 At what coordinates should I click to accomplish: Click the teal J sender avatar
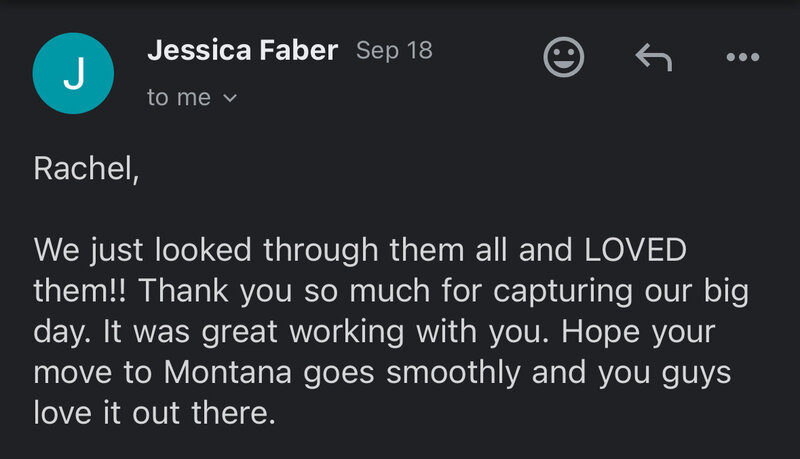(73, 73)
